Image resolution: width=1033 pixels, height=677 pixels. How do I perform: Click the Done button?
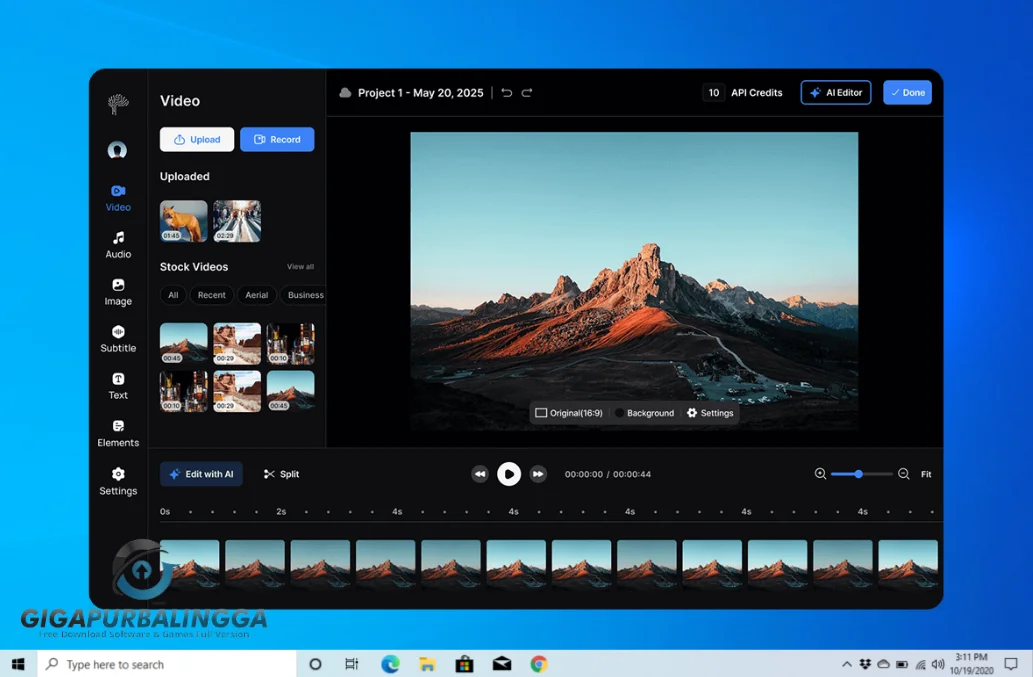click(x=907, y=92)
